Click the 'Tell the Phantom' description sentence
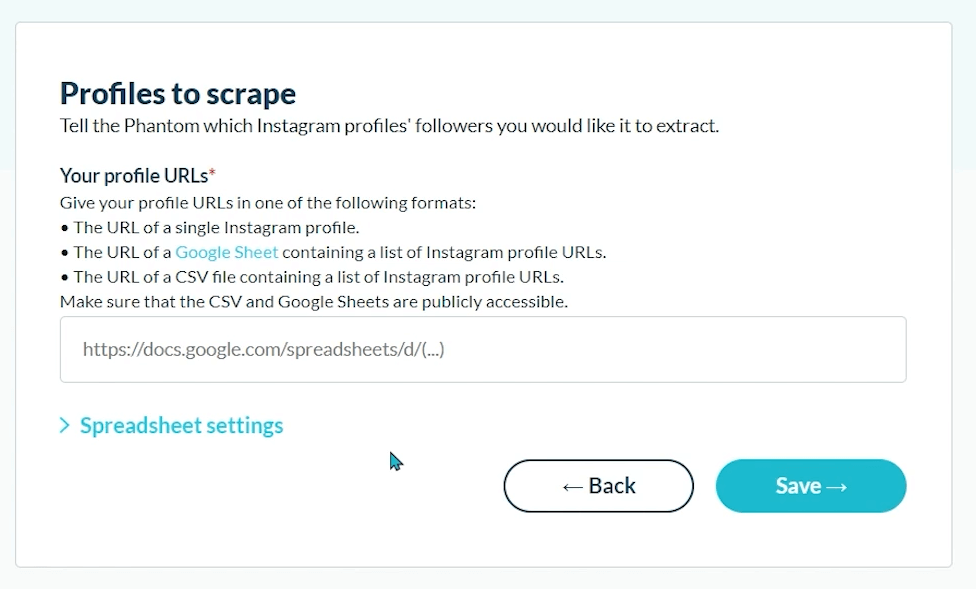The image size is (976, 589). (x=390, y=126)
